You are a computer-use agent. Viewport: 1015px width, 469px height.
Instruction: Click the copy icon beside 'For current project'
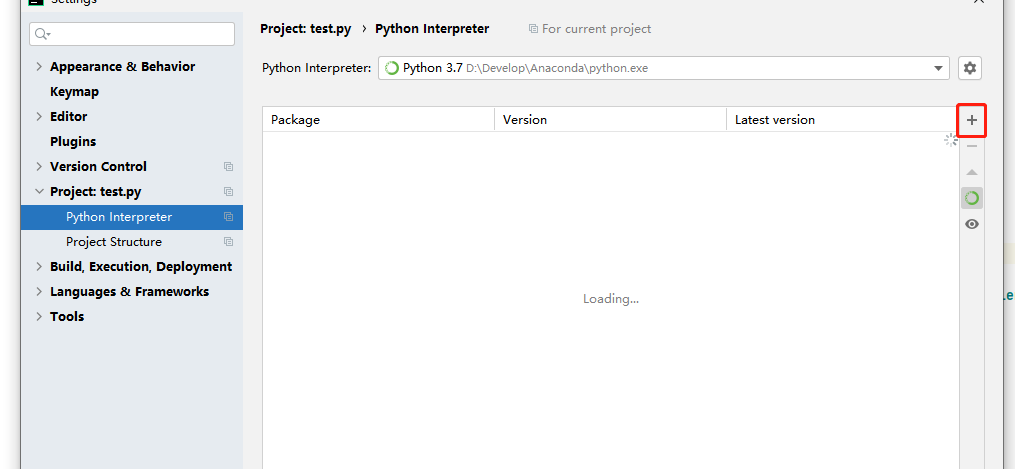coord(533,29)
